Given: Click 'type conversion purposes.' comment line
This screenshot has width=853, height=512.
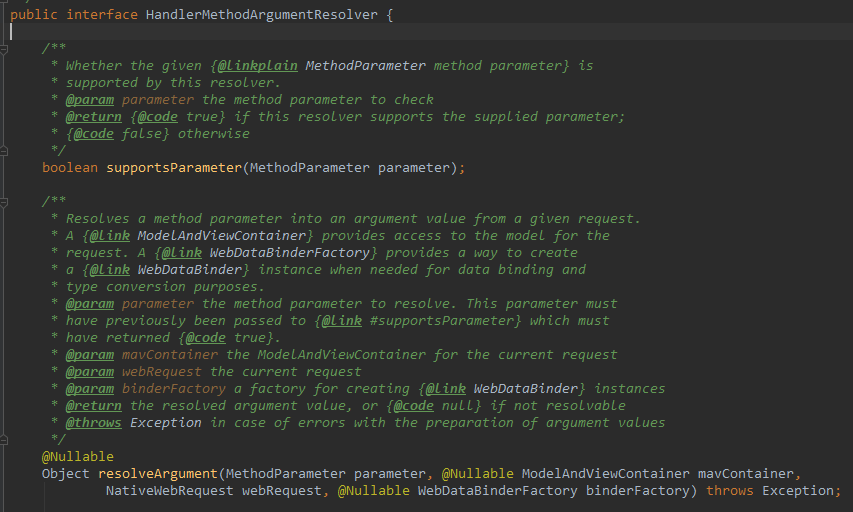Looking at the screenshot, I should (165, 287).
